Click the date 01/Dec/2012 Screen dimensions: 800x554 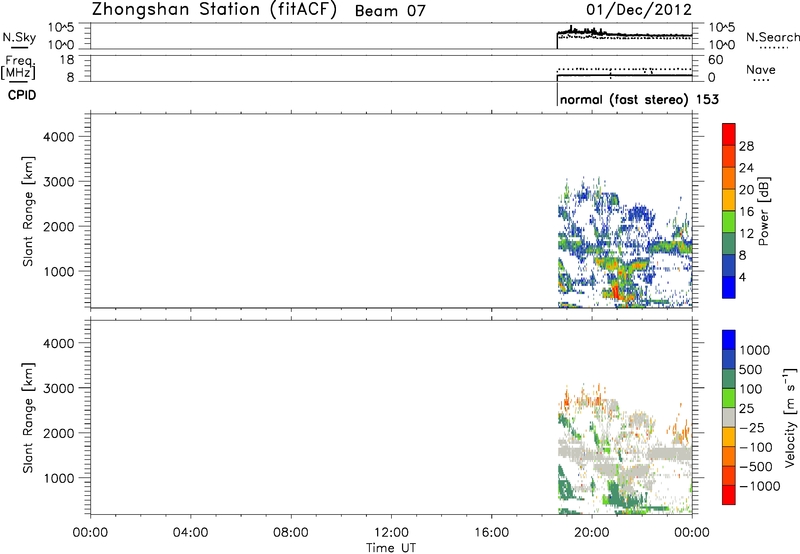(x=639, y=9)
